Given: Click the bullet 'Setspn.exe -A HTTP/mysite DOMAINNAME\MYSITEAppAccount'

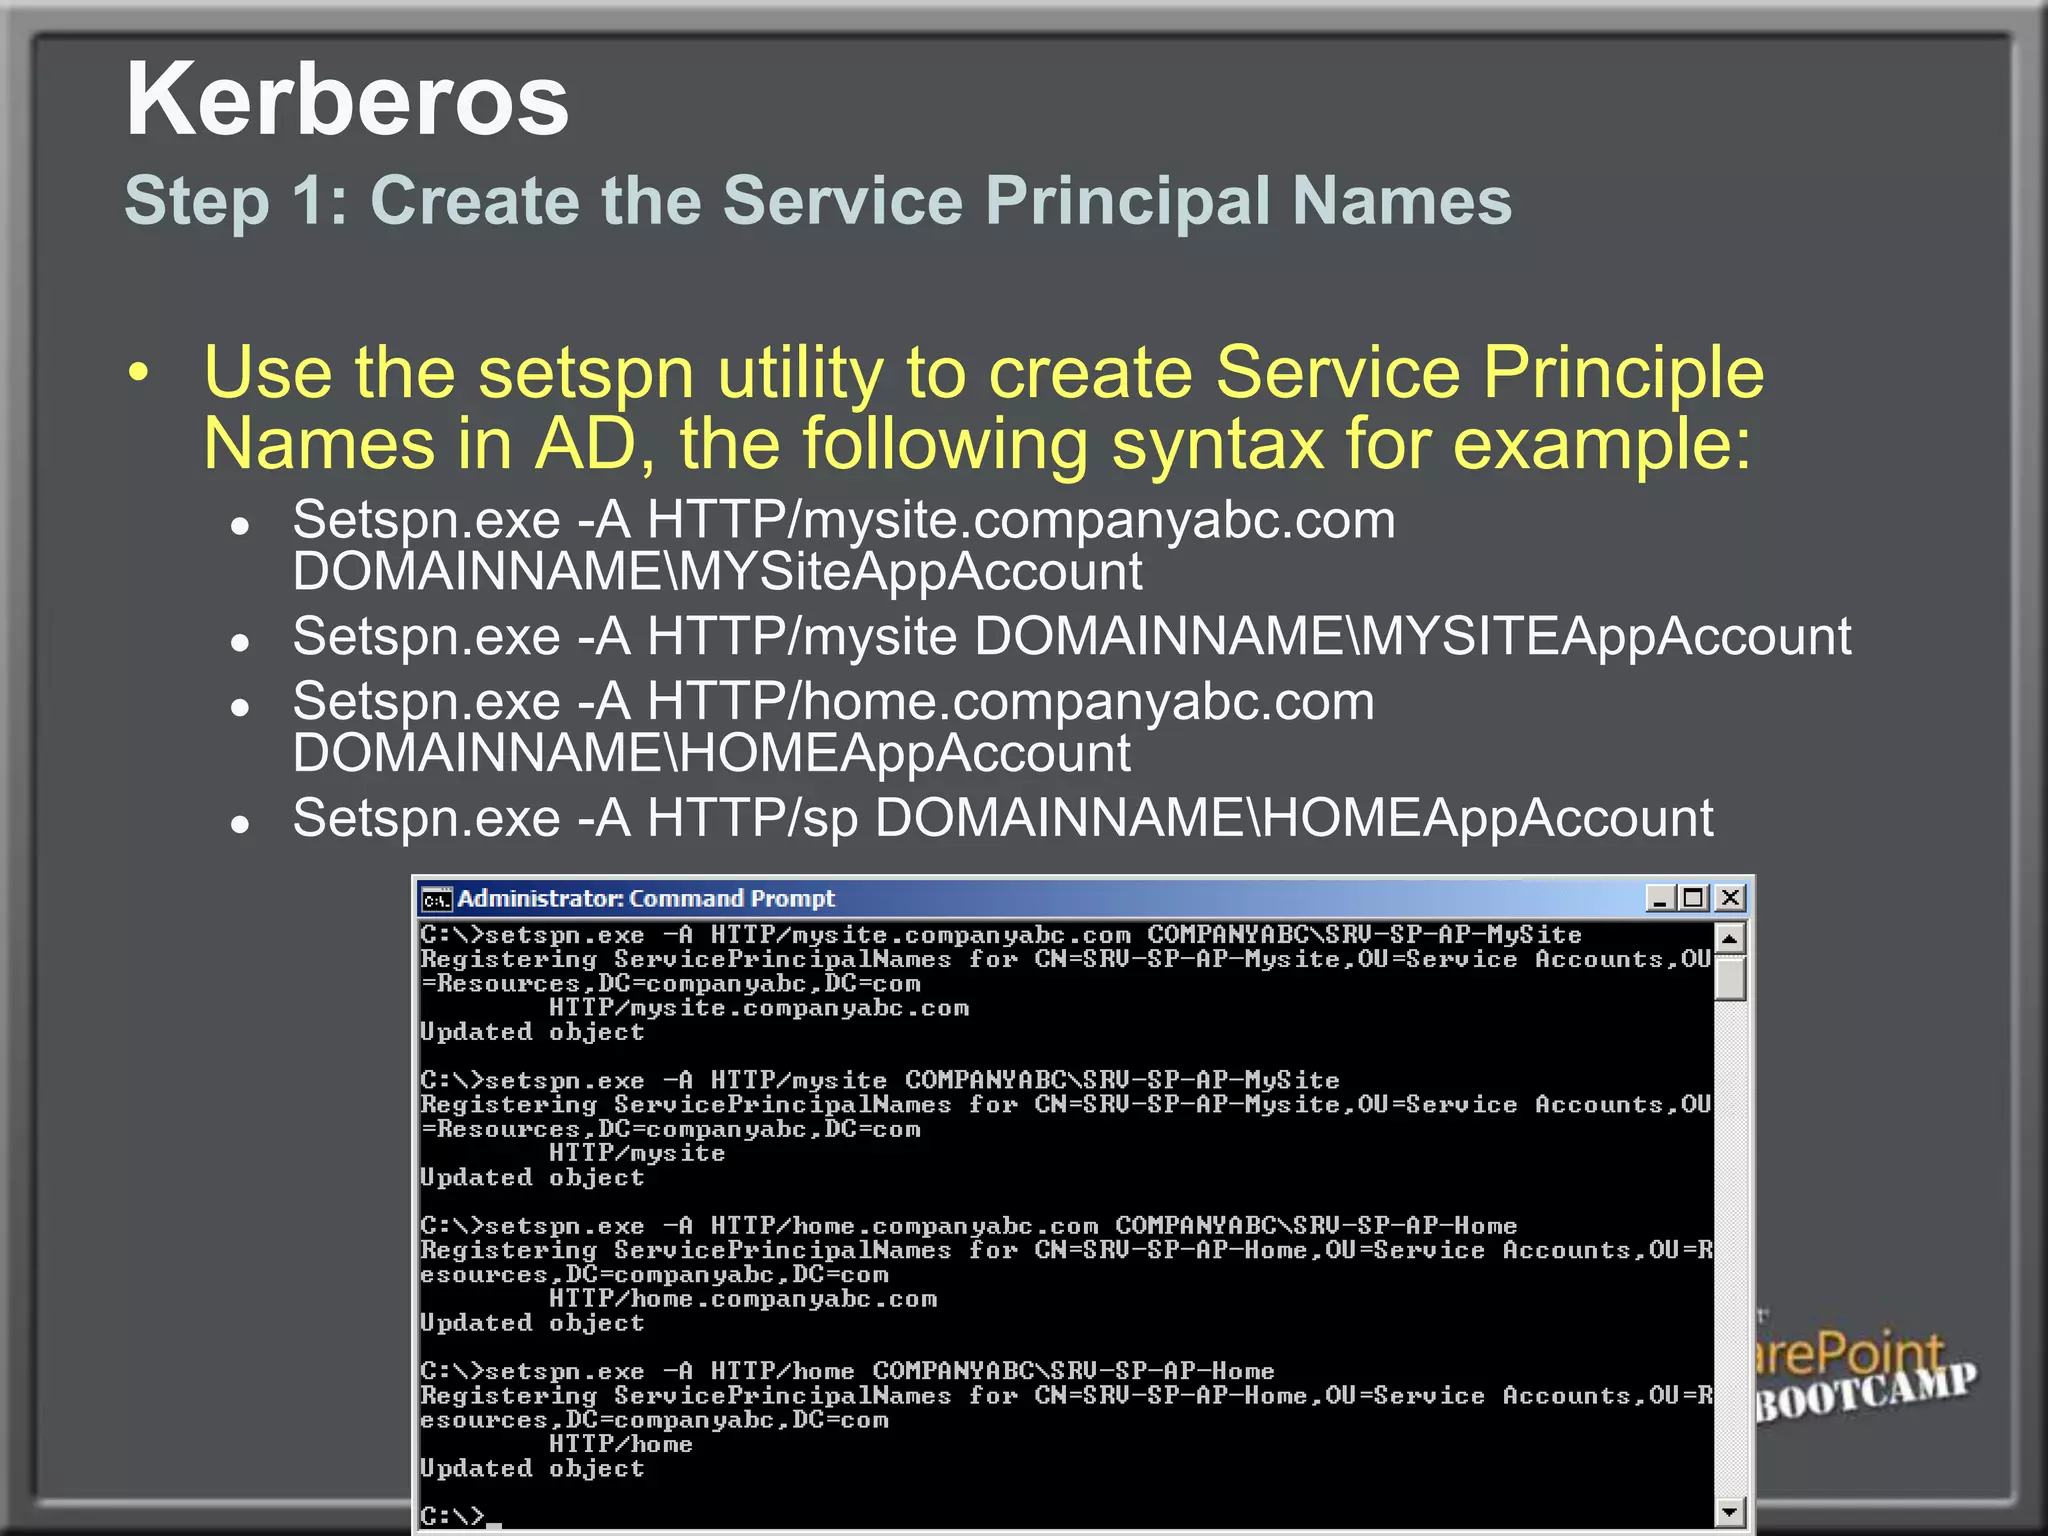Looking at the screenshot, I should (x=1071, y=637).
